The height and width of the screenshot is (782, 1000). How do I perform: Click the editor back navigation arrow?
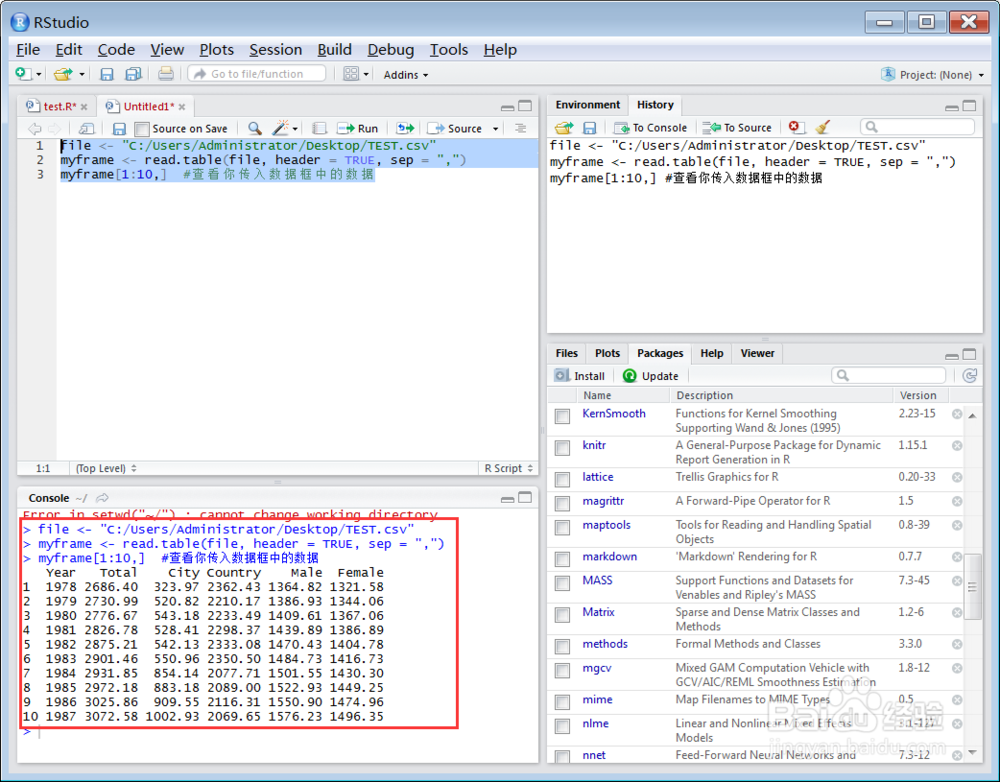click(x=35, y=128)
